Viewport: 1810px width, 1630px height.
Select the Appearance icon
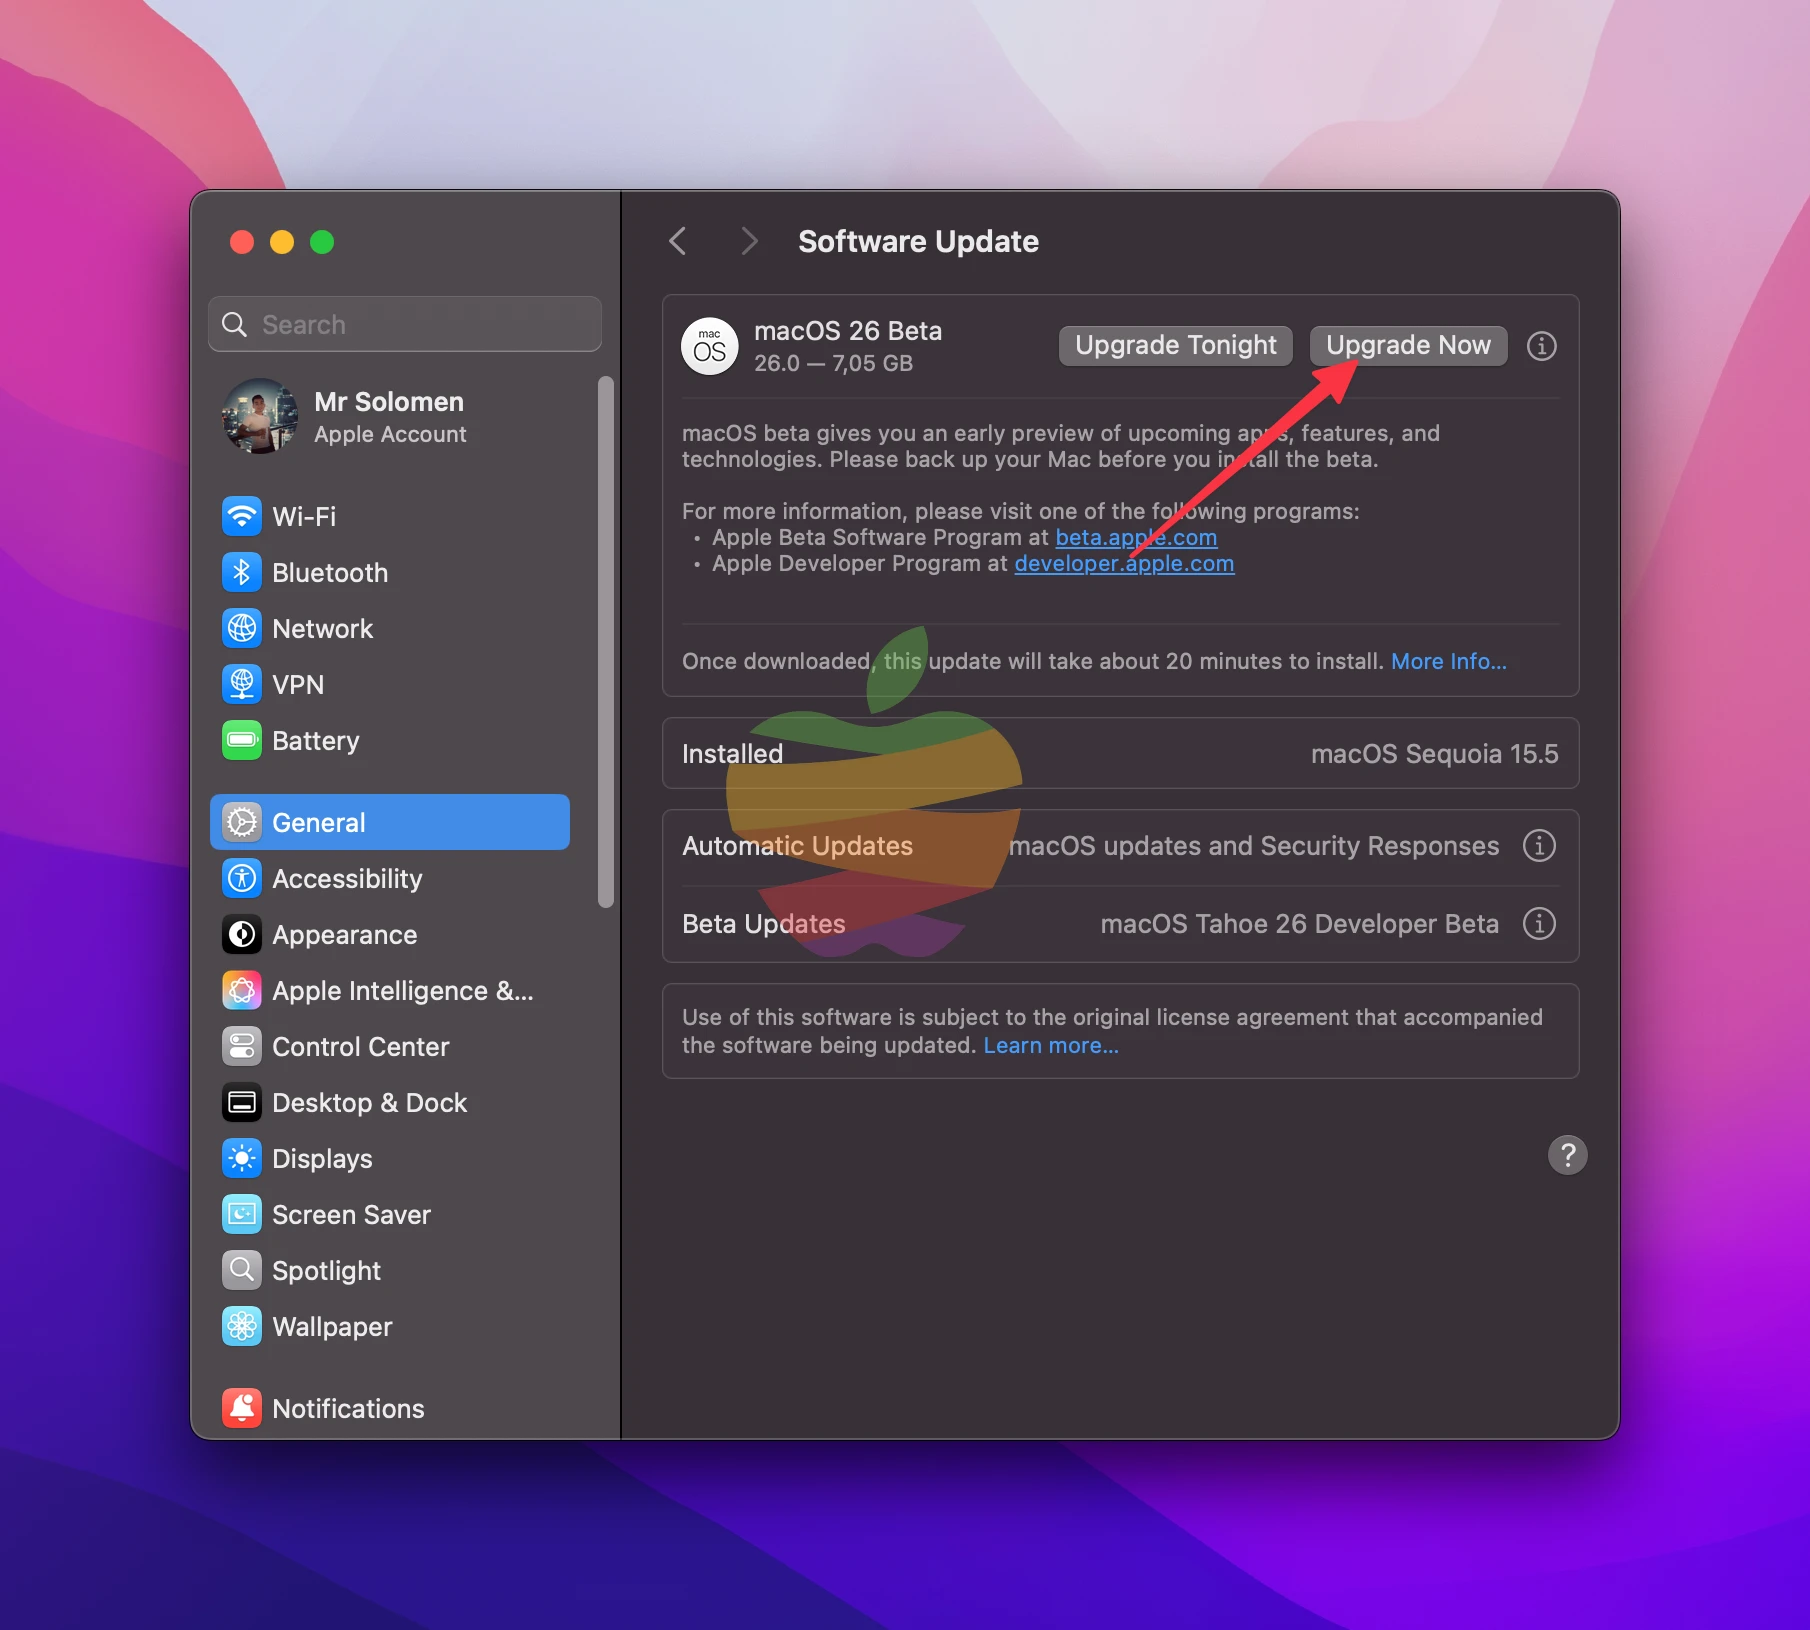click(242, 935)
